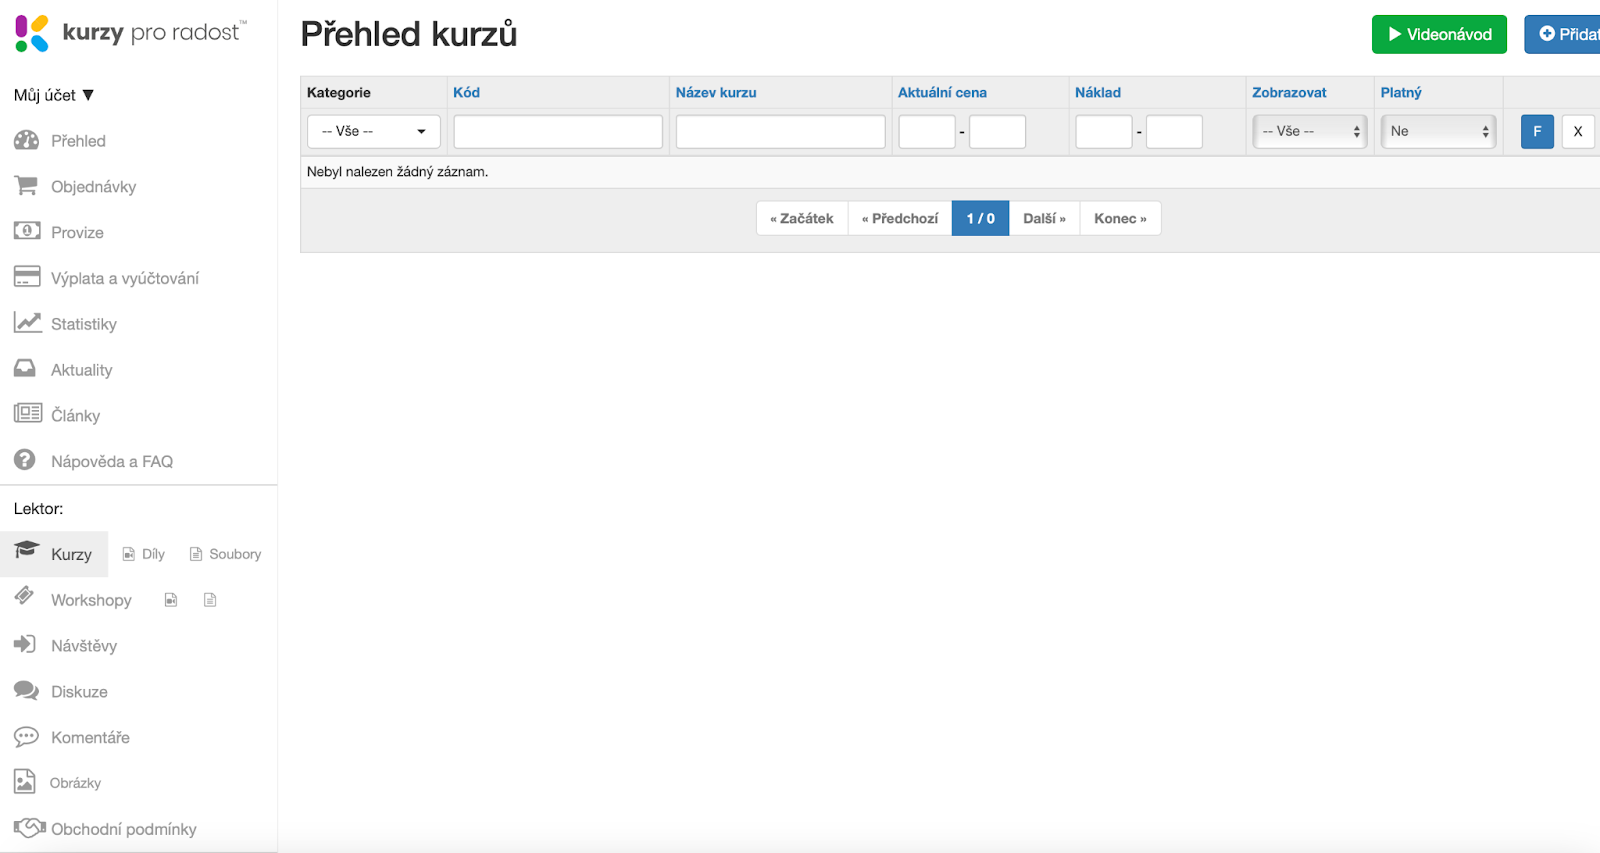Open Aktuality menu item
The image size is (1600, 853).
coord(82,370)
